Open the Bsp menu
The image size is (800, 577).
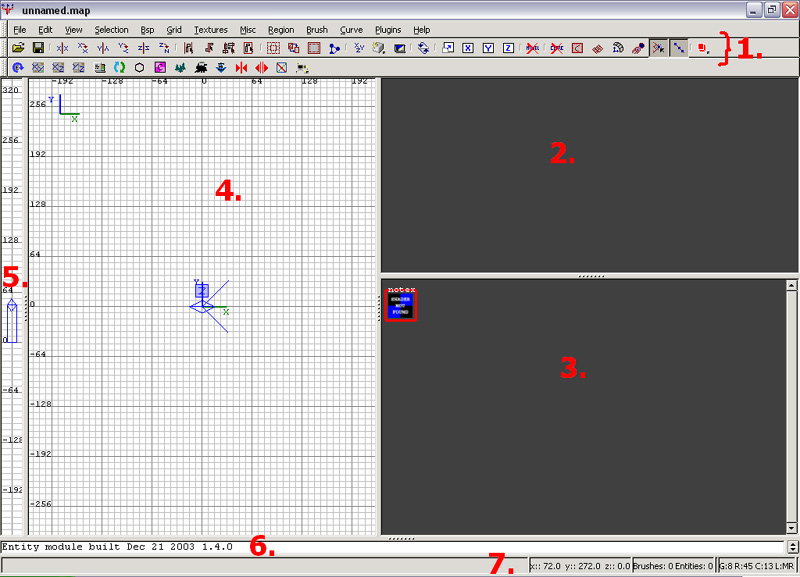tap(147, 30)
